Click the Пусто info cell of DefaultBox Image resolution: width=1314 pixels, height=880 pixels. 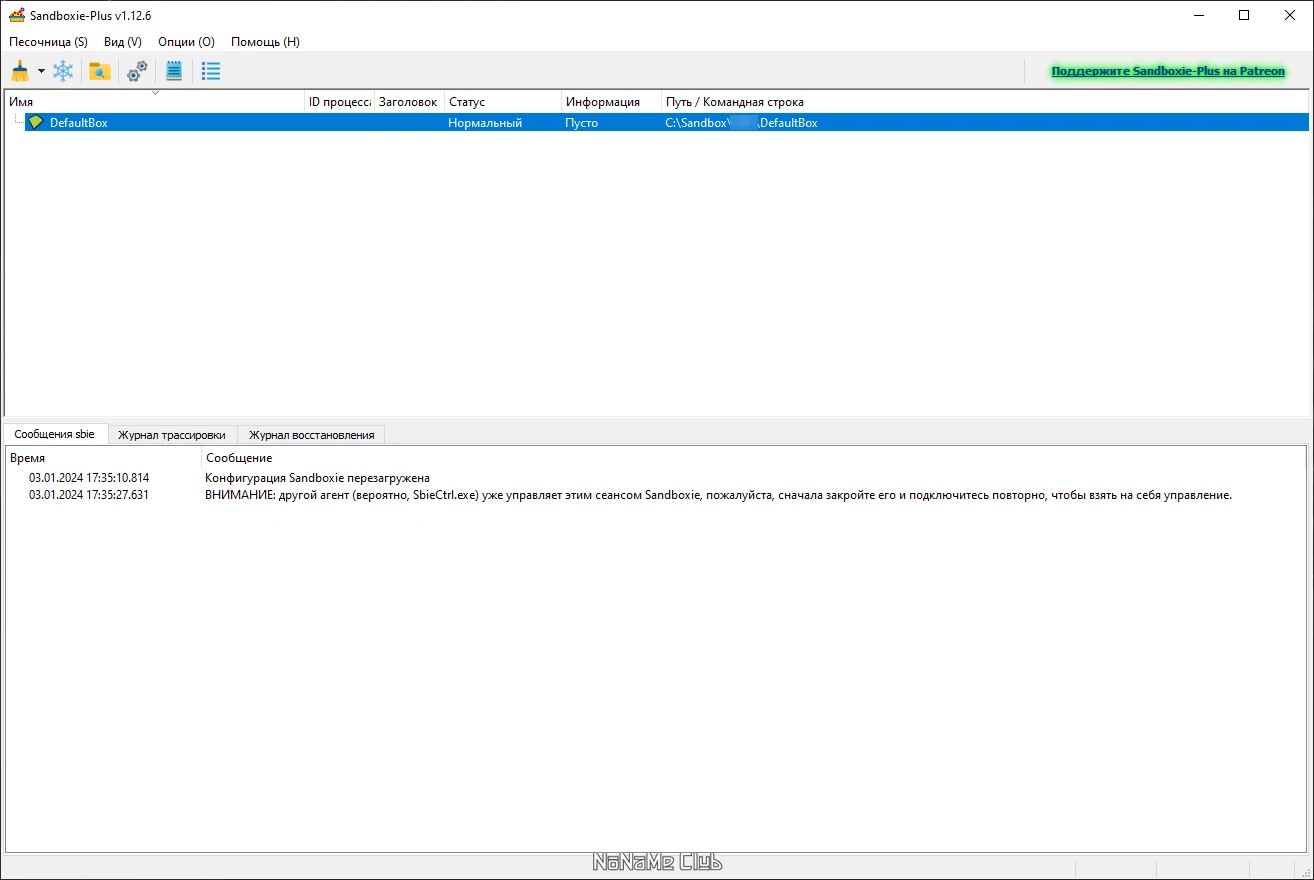pos(582,123)
